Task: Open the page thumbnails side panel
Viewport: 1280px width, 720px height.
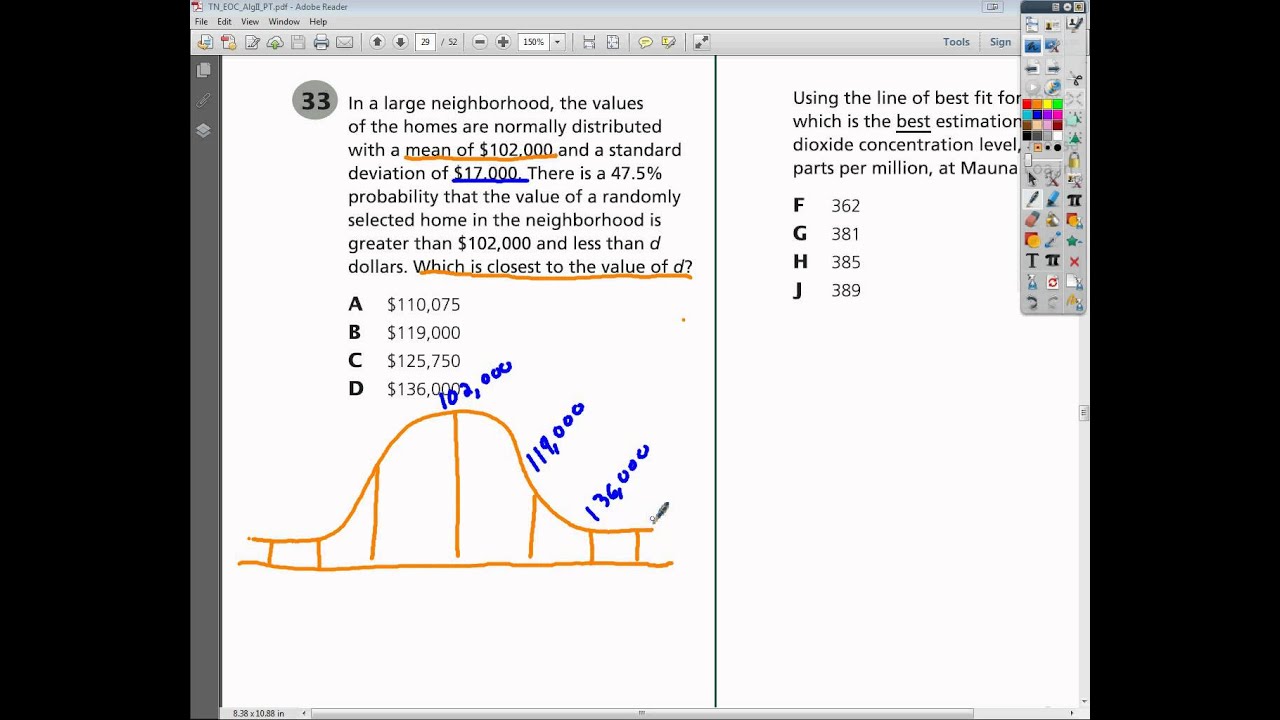Action: [203, 70]
